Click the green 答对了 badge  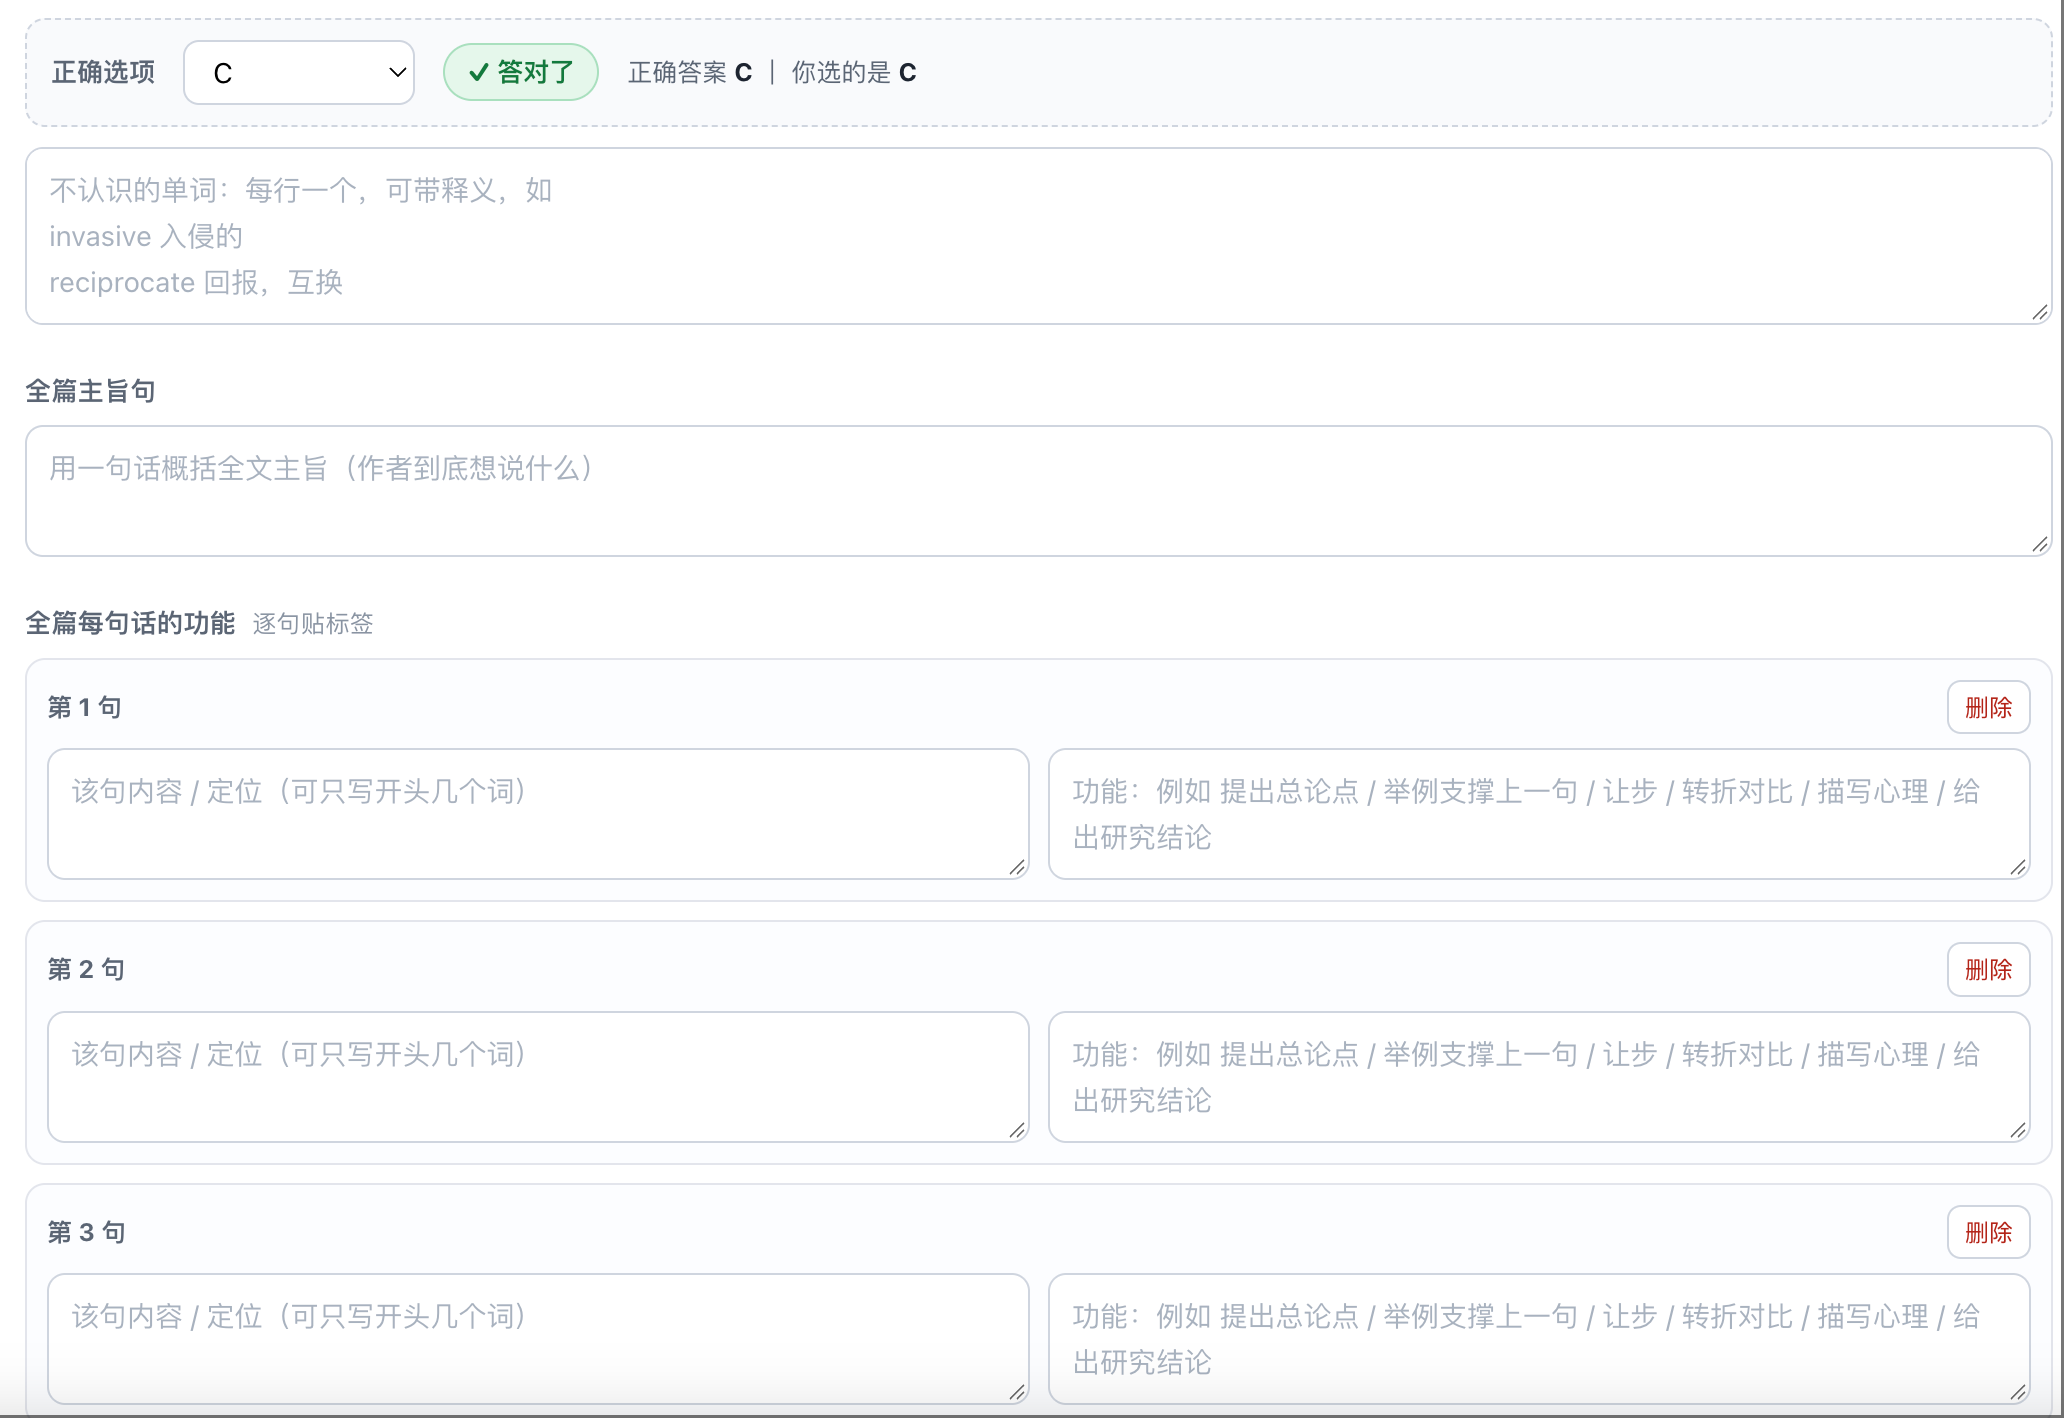pyautogui.click(x=521, y=73)
